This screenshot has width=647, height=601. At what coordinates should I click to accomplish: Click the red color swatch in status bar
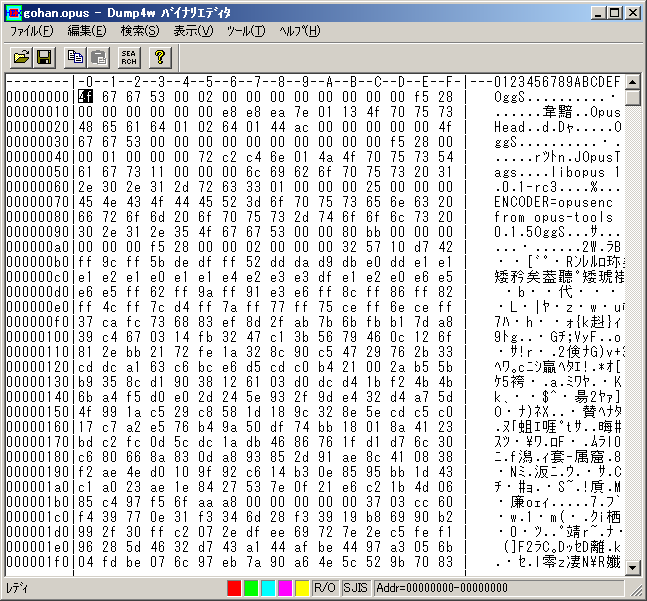click(234, 588)
